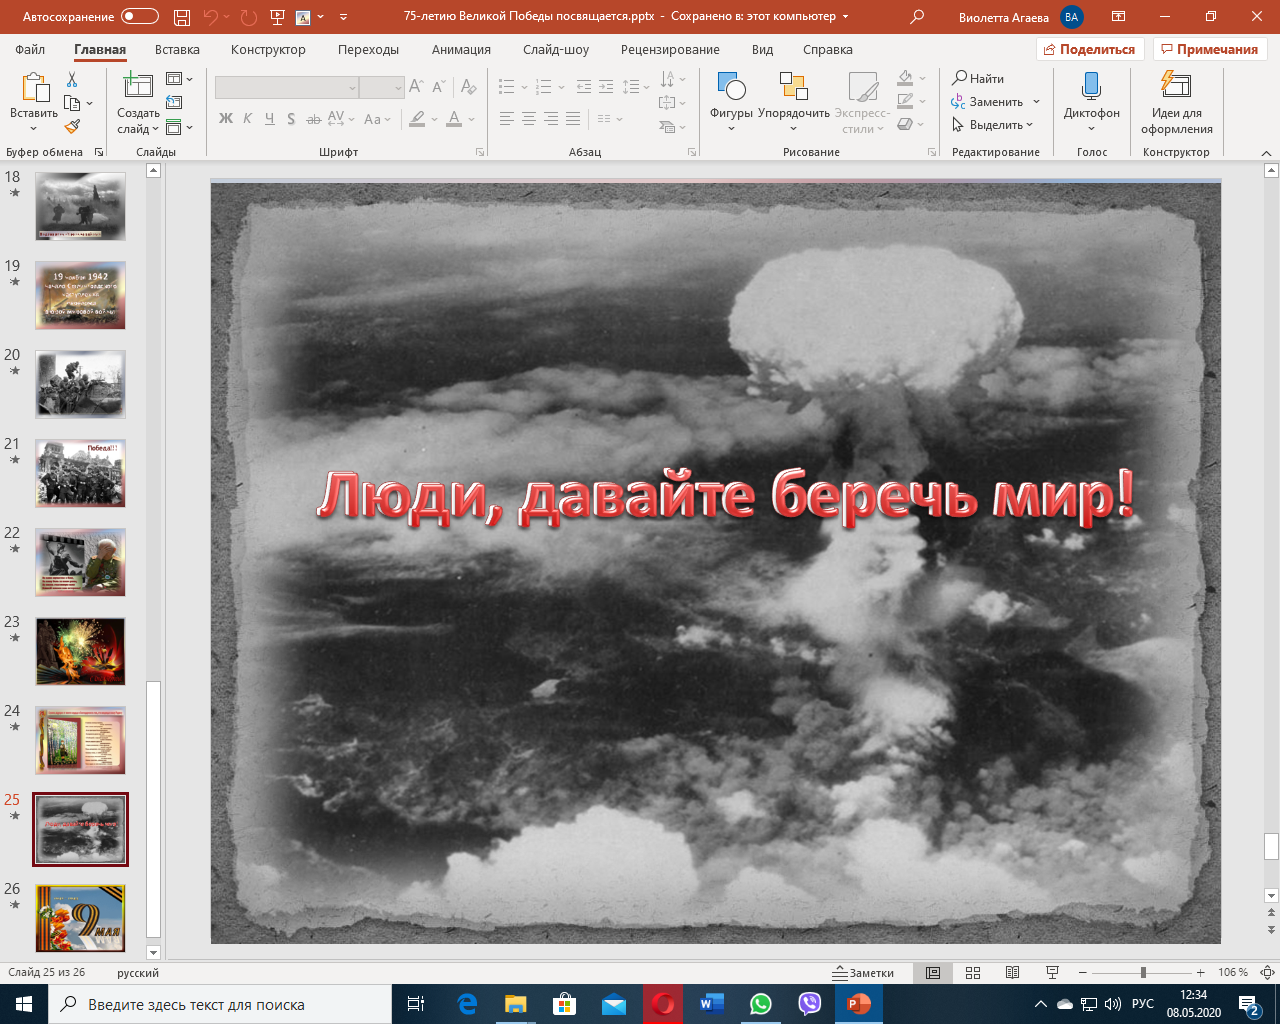
Task: Start slideshow from status bar icon
Action: click(1052, 973)
